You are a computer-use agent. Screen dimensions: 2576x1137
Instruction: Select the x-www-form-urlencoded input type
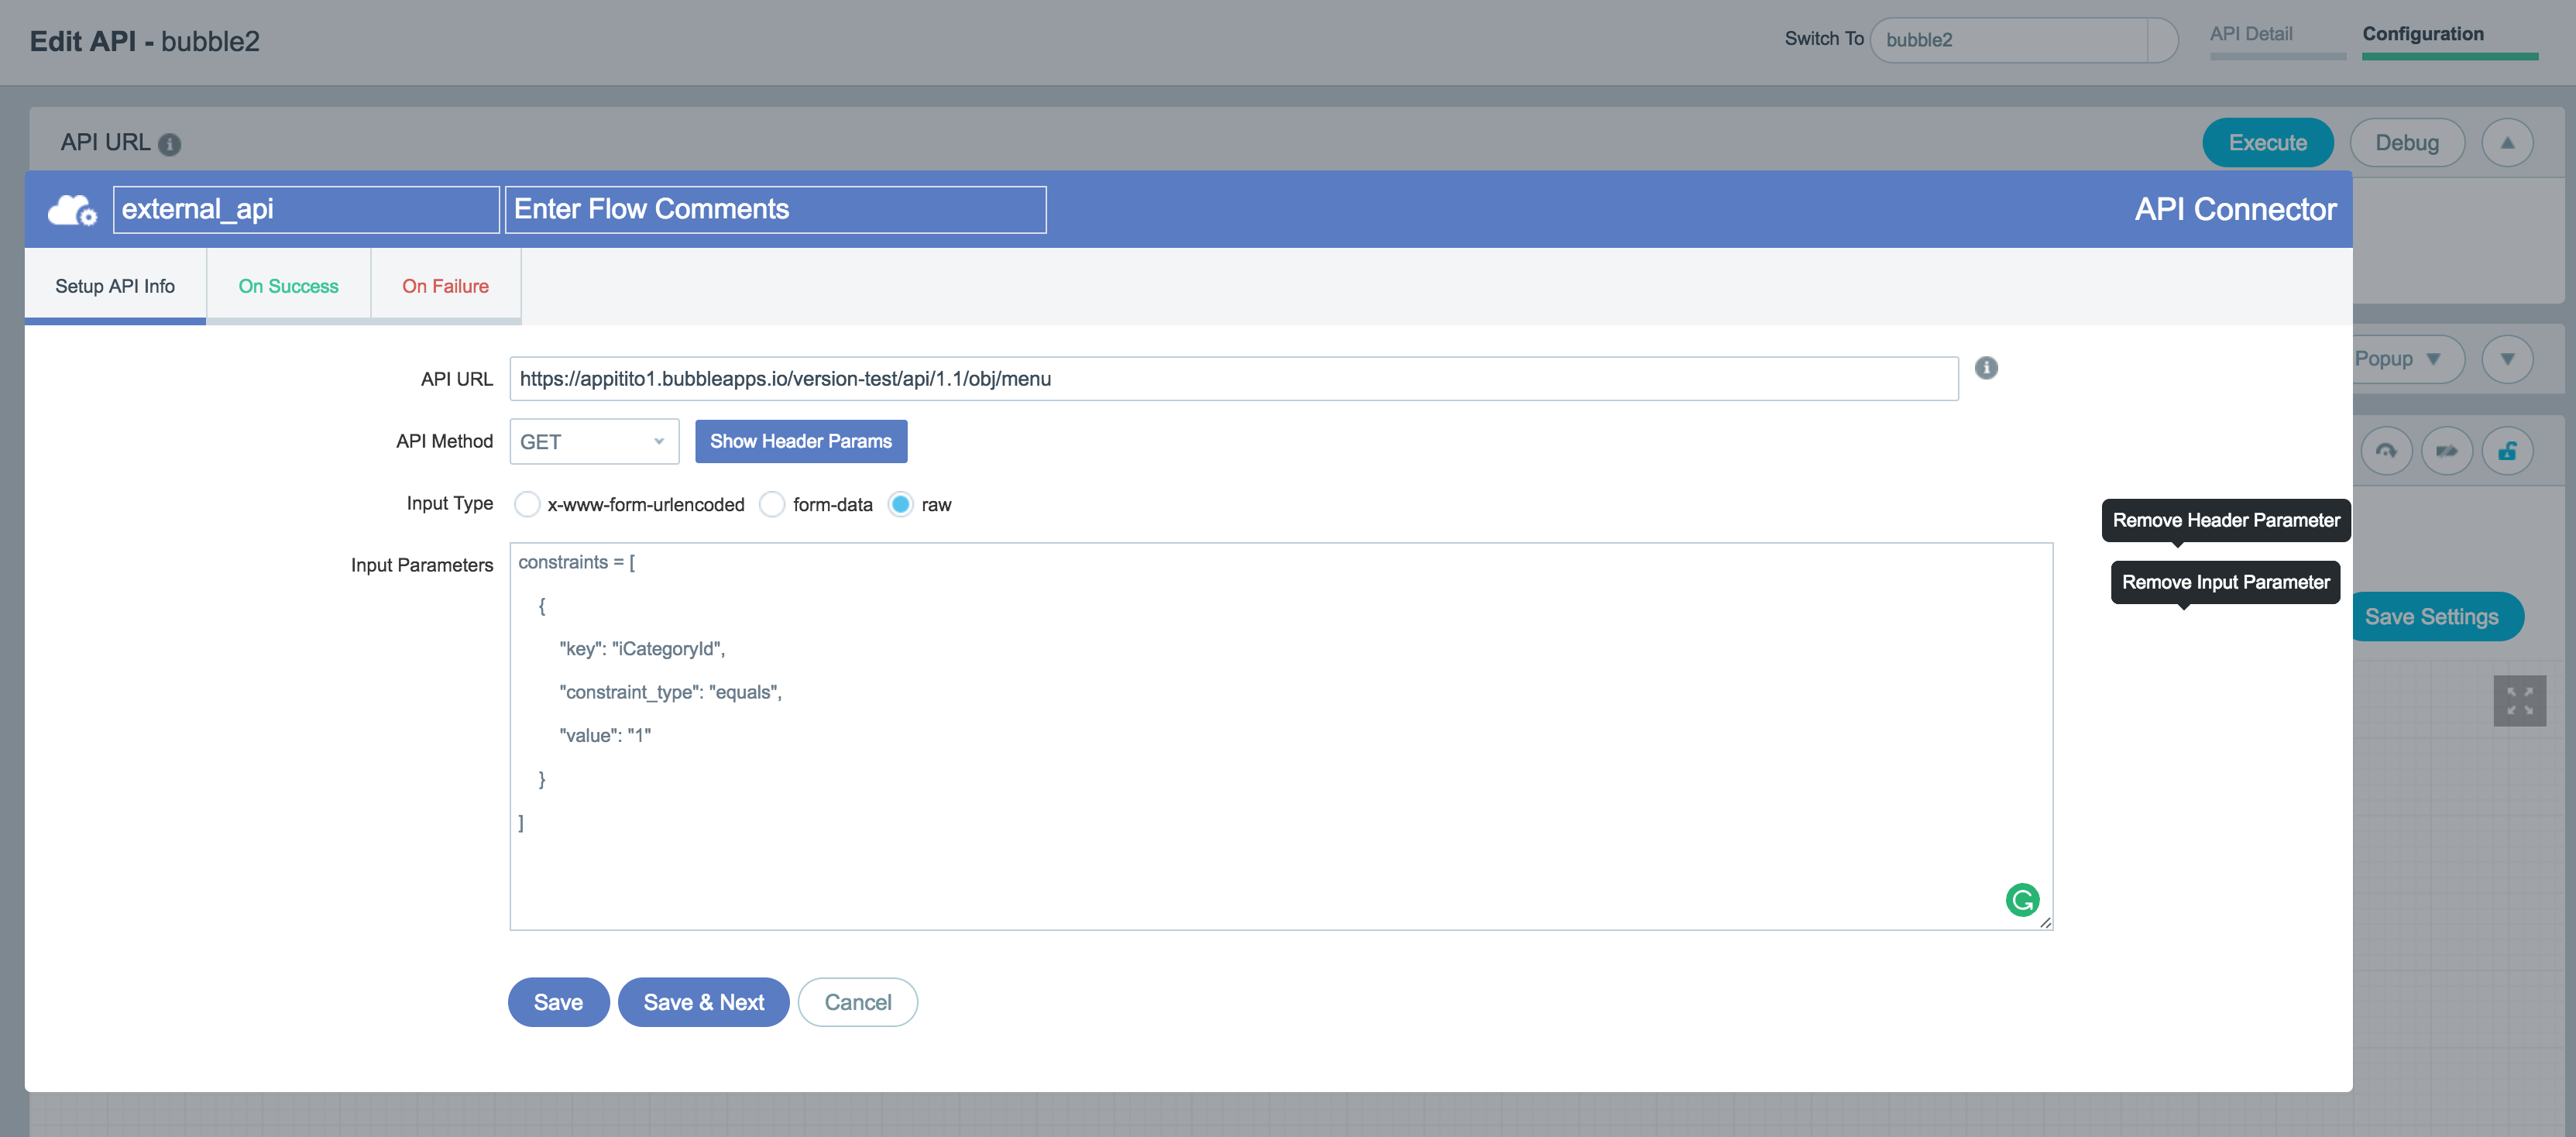point(527,505)
